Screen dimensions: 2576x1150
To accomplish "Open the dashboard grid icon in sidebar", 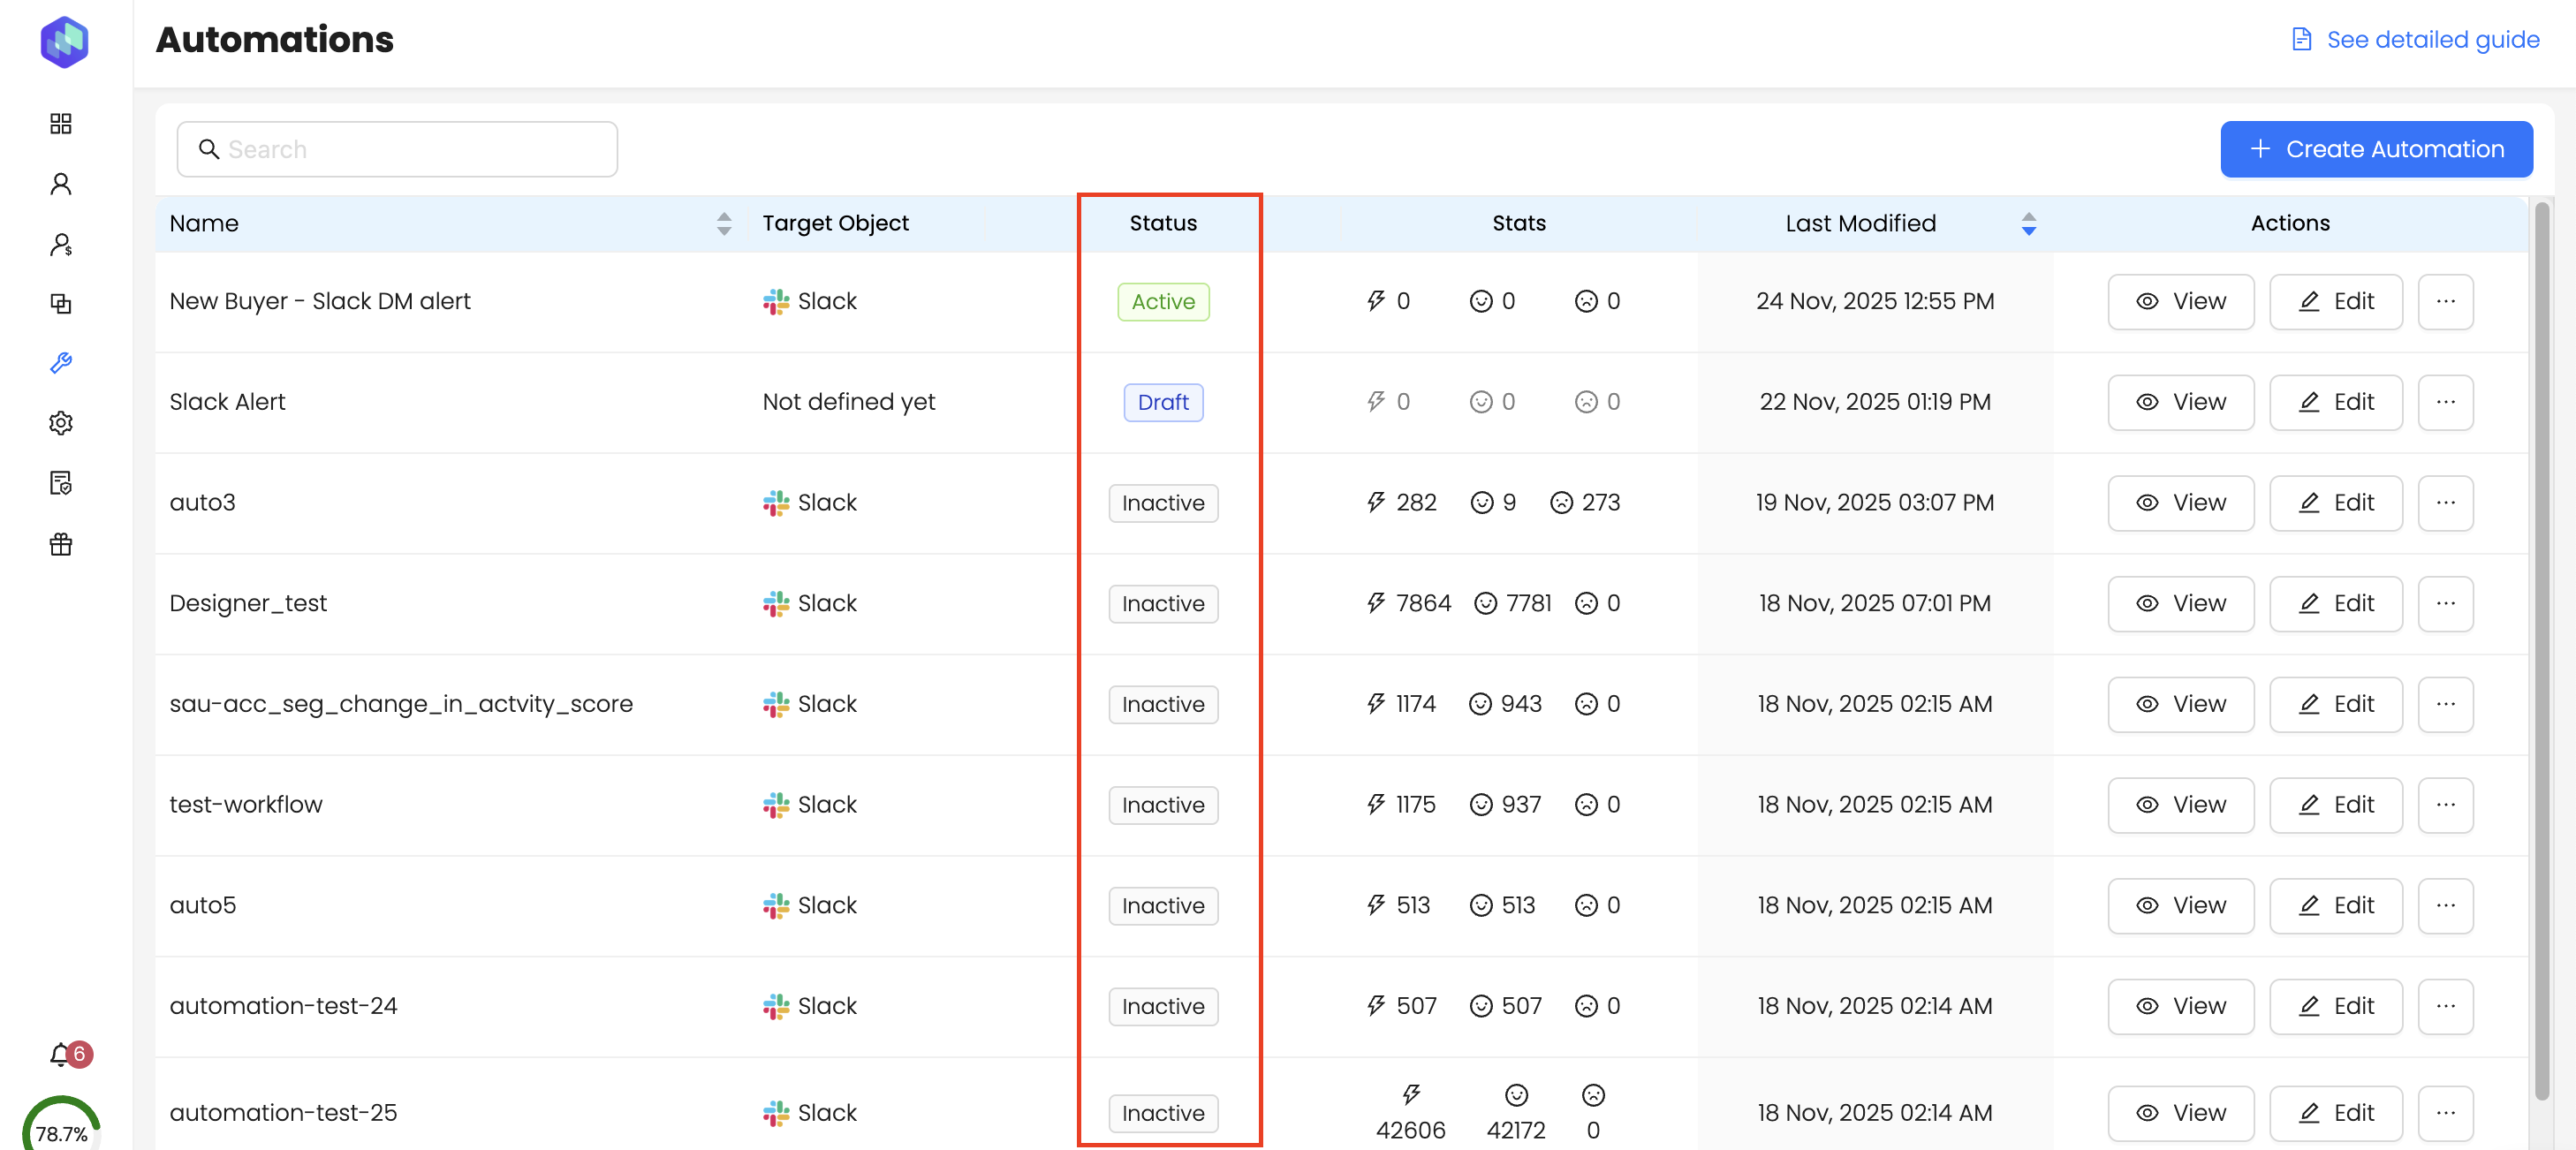I will [61, 123].
